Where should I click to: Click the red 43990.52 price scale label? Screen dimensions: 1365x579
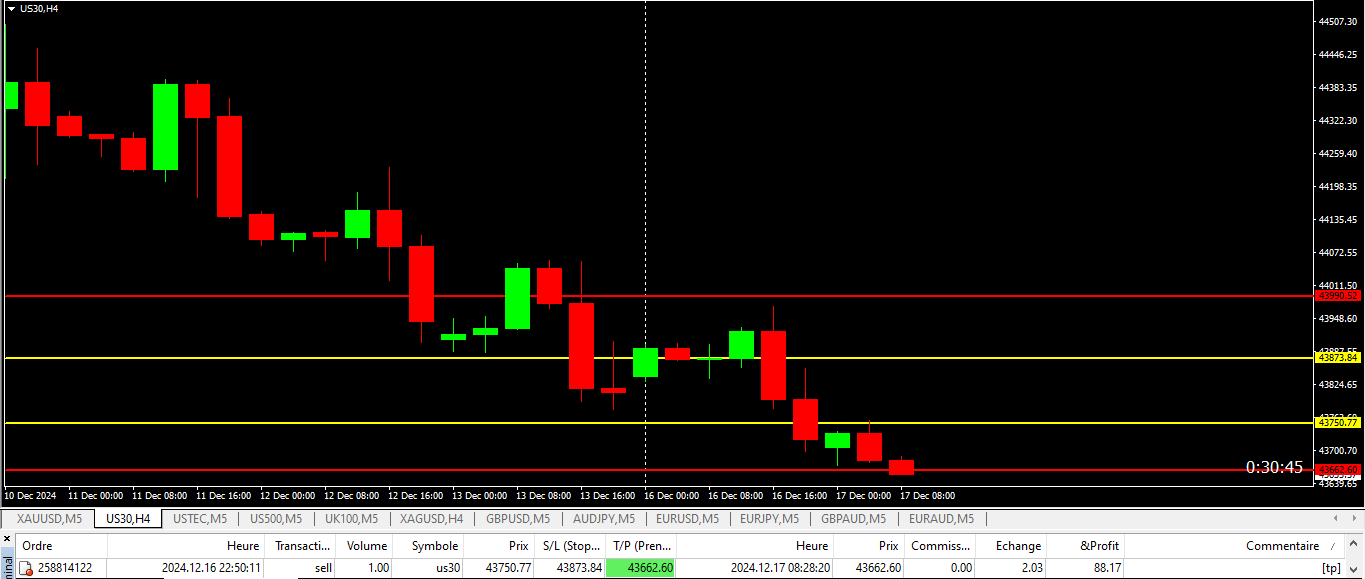1338,296
